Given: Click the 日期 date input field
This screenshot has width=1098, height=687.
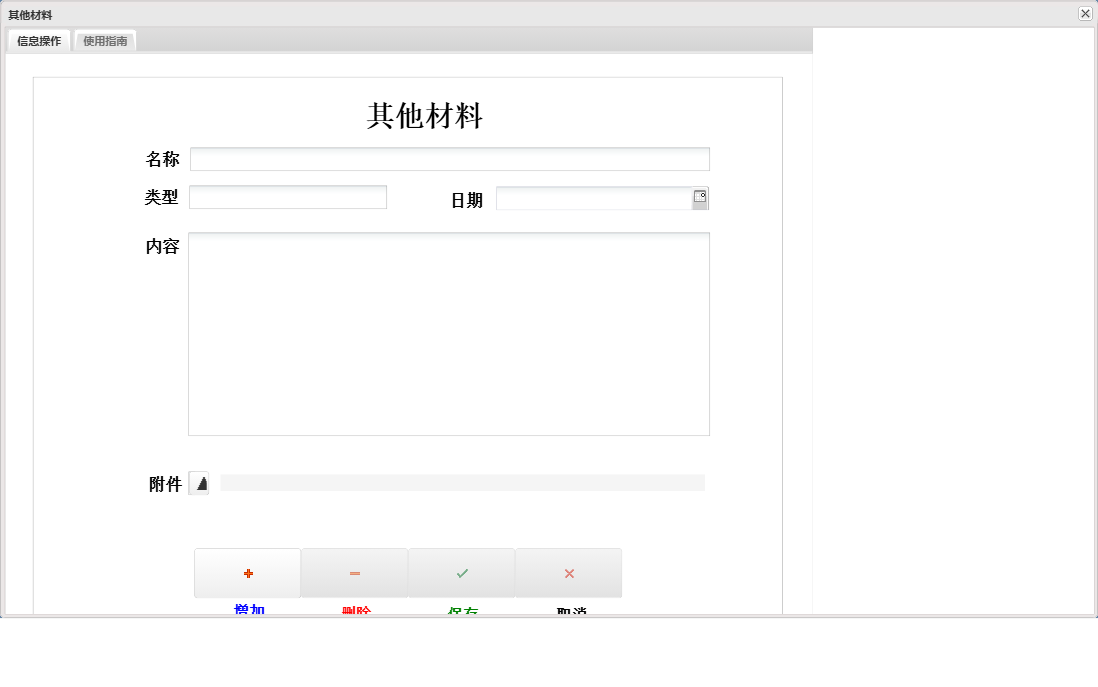Looking at the screenshot, I should click(x=595, y=197).
